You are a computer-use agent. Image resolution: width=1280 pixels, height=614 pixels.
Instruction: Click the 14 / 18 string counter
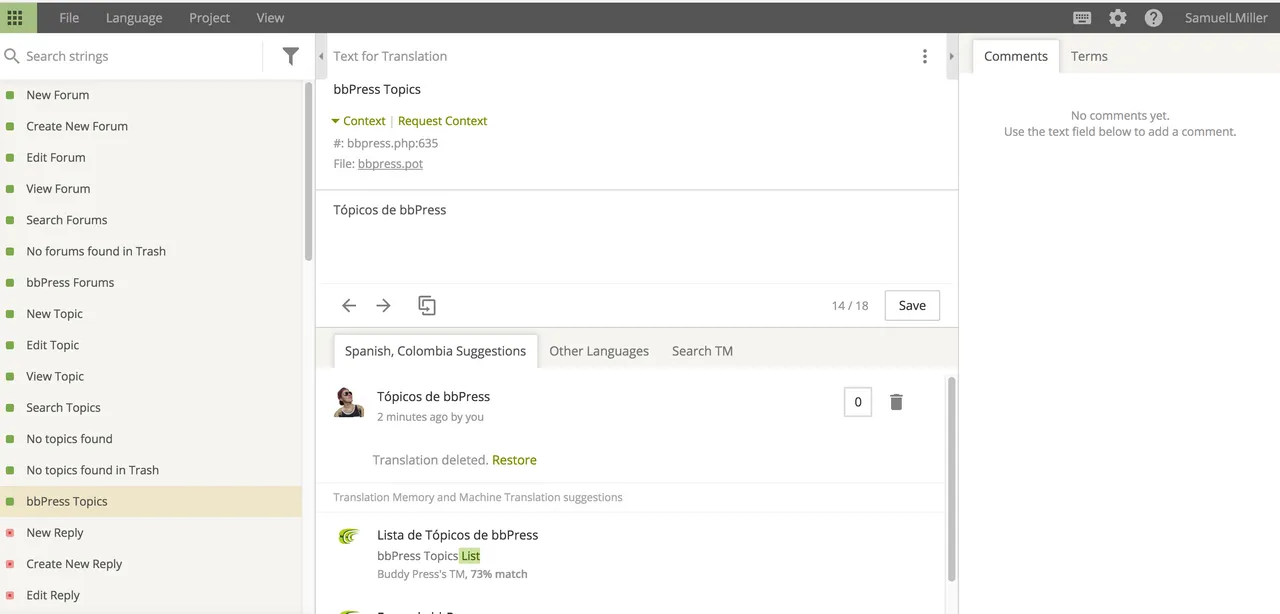[850, 306]
